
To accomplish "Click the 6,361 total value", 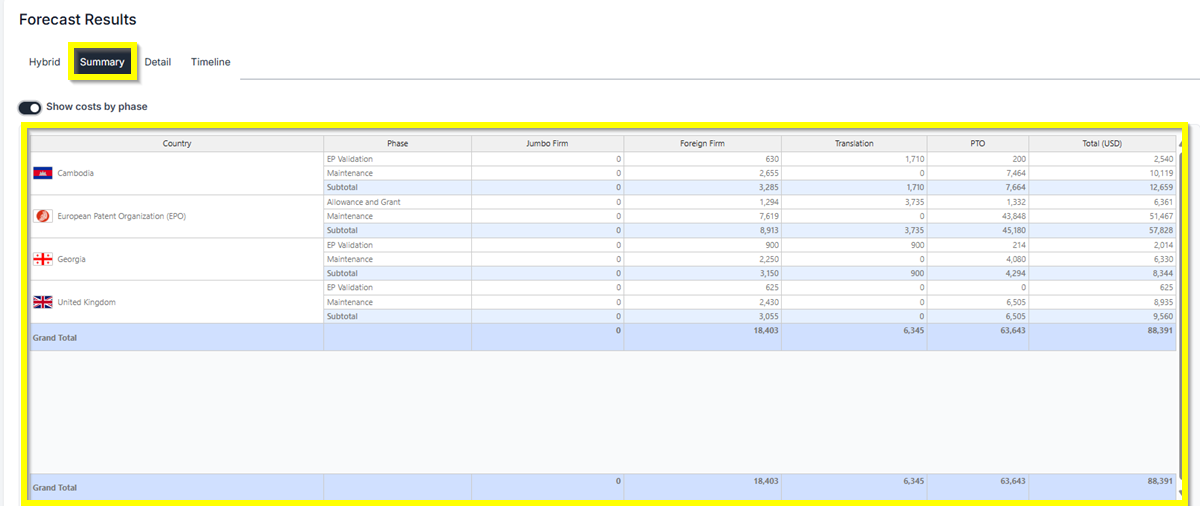I will coord(1163,202).
